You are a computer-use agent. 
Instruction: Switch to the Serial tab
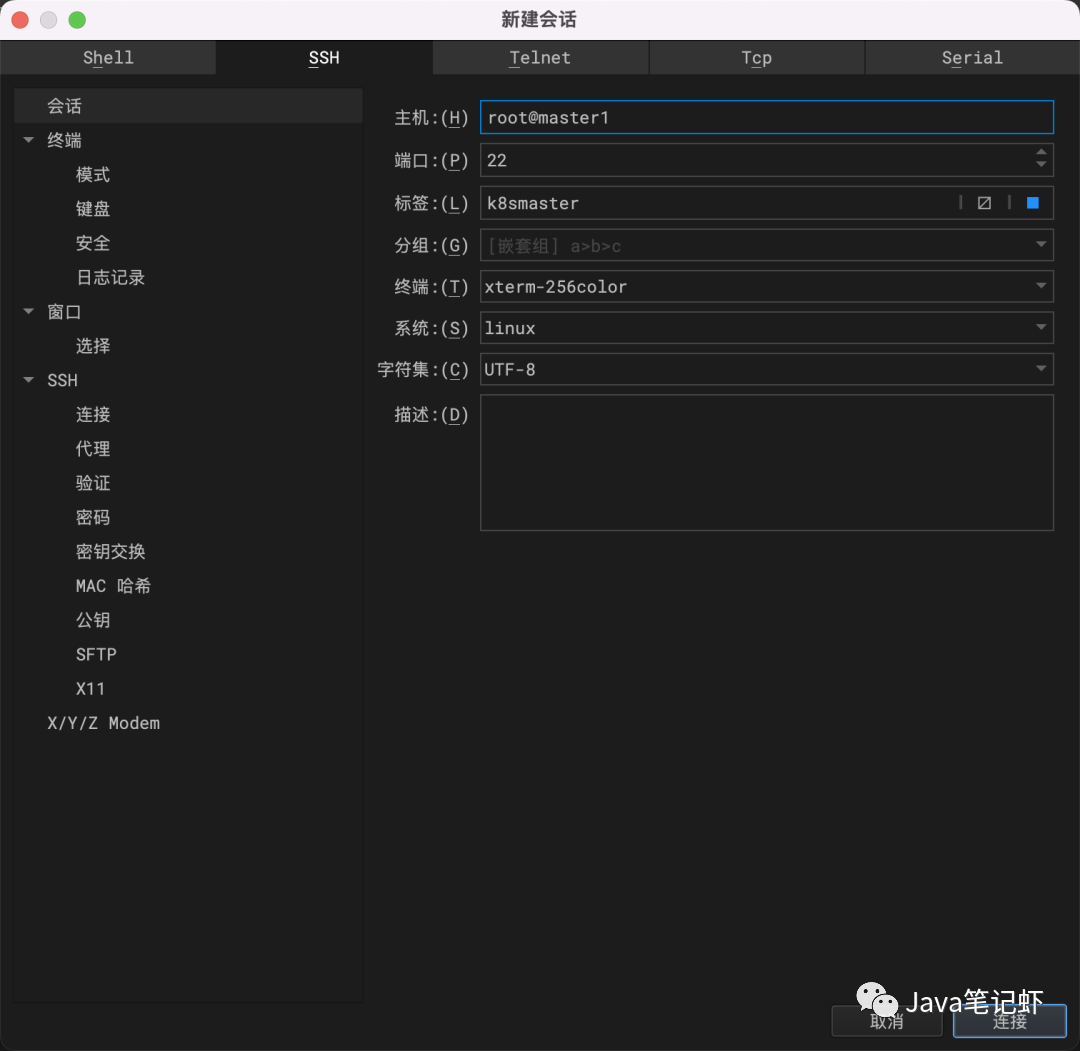971,57
